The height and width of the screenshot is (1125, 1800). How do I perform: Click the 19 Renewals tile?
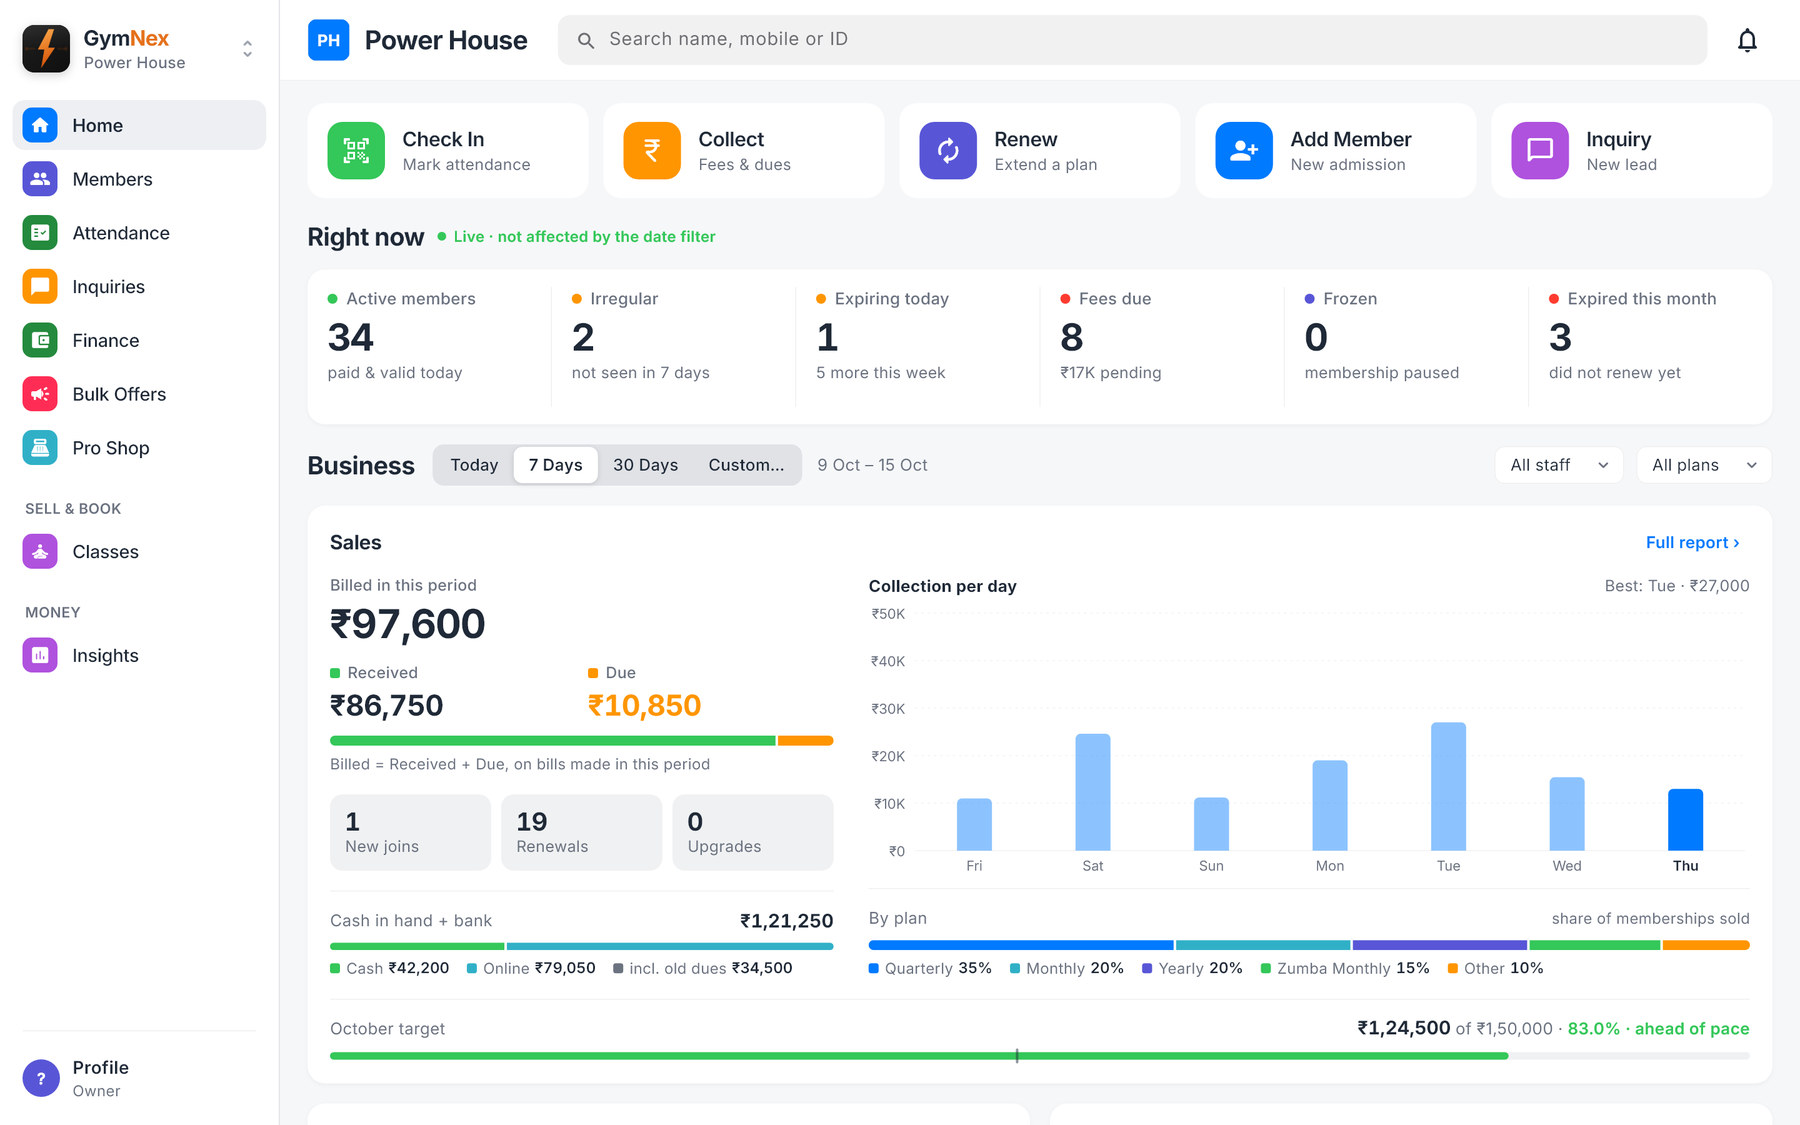[582, 833]
